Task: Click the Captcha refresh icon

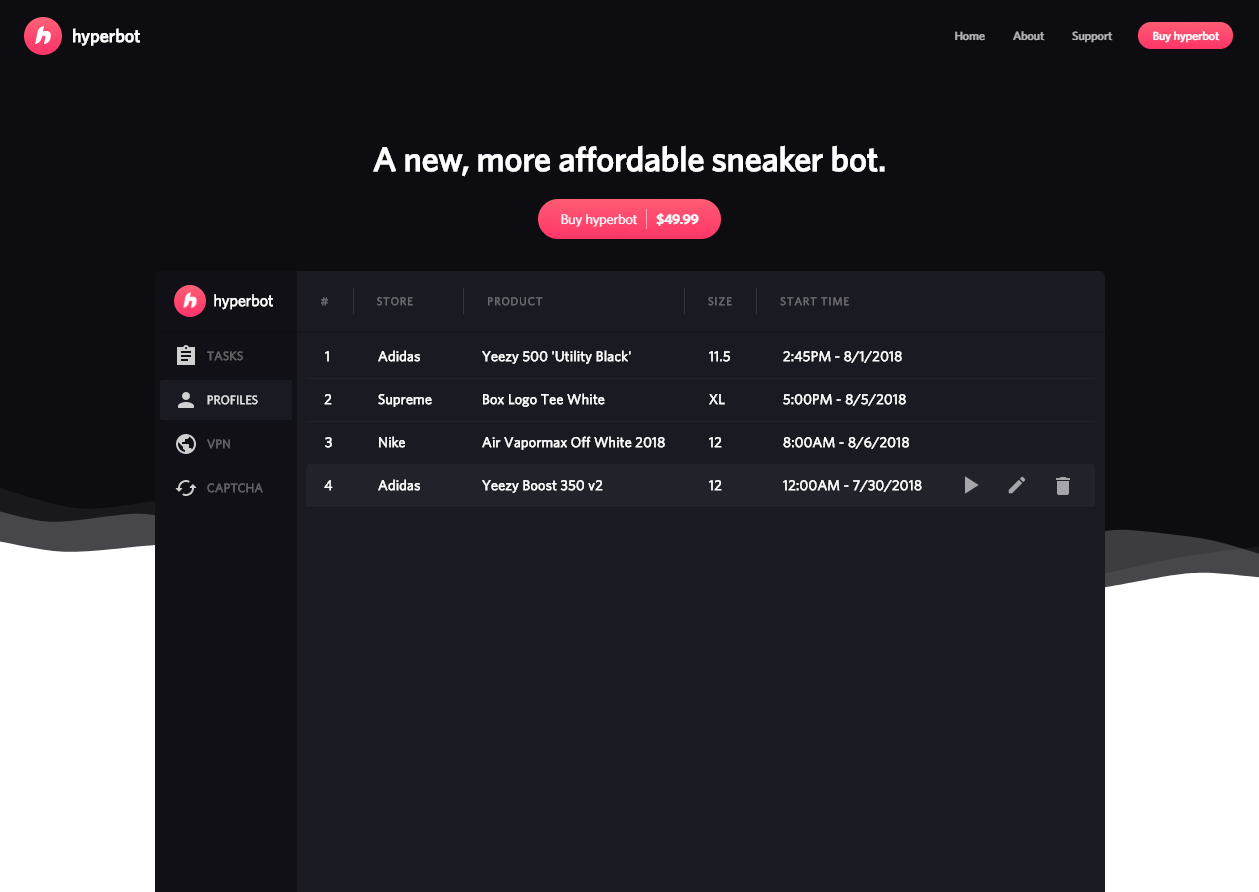Action: tap(185, 488)
